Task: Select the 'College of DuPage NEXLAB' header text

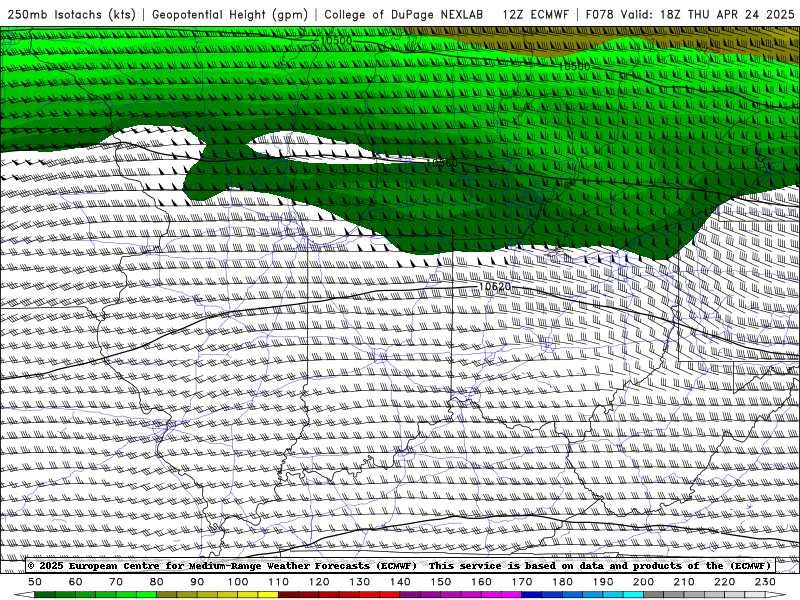Action: coord(404,14)
